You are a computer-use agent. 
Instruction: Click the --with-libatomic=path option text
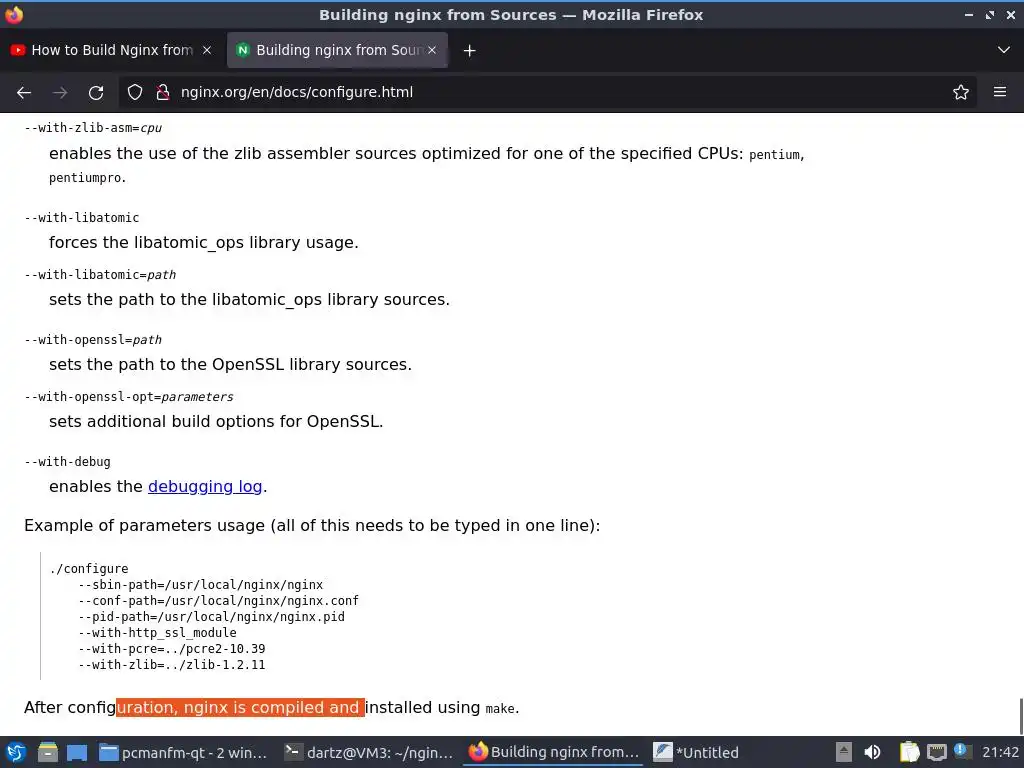coord(100,275)
